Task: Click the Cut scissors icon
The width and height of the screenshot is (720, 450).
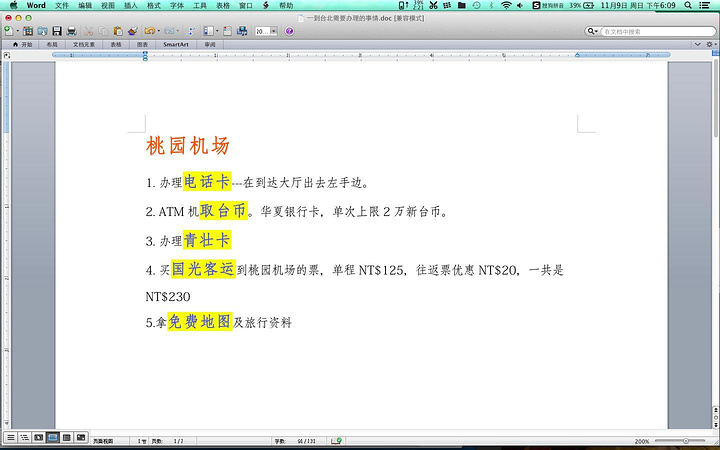Action: 90,31
